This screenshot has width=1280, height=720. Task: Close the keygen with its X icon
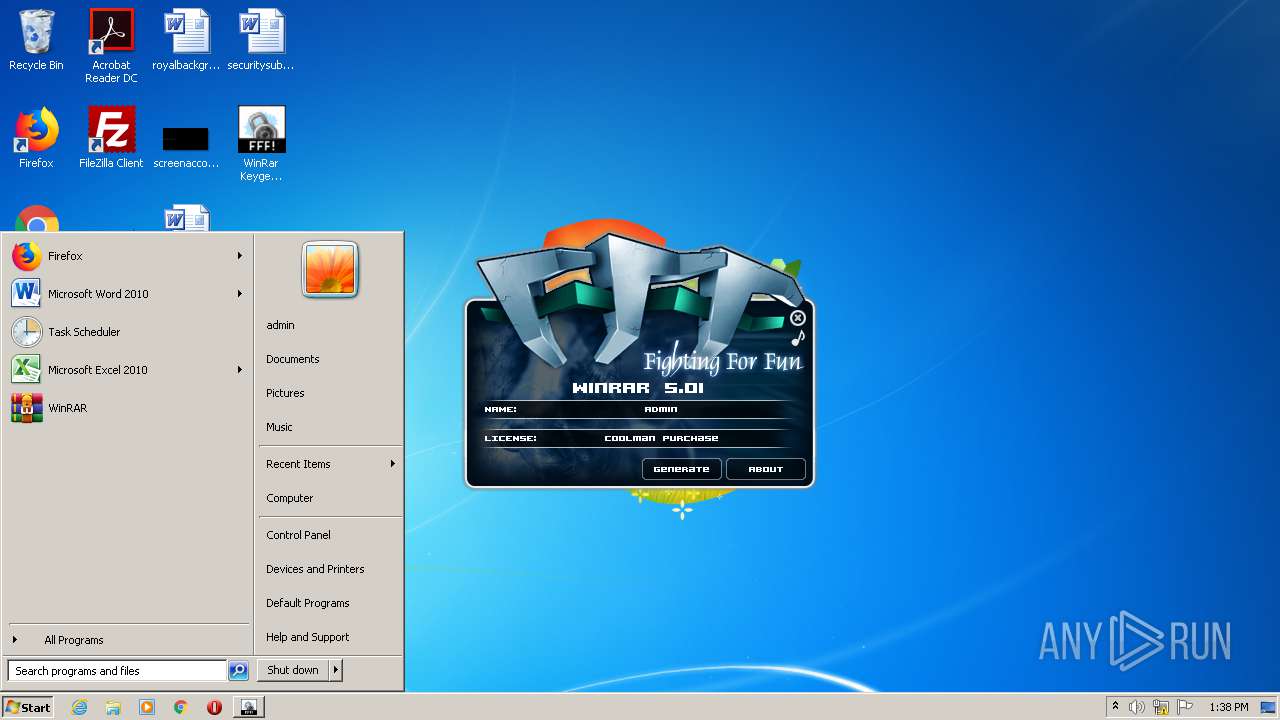point(797,318)
